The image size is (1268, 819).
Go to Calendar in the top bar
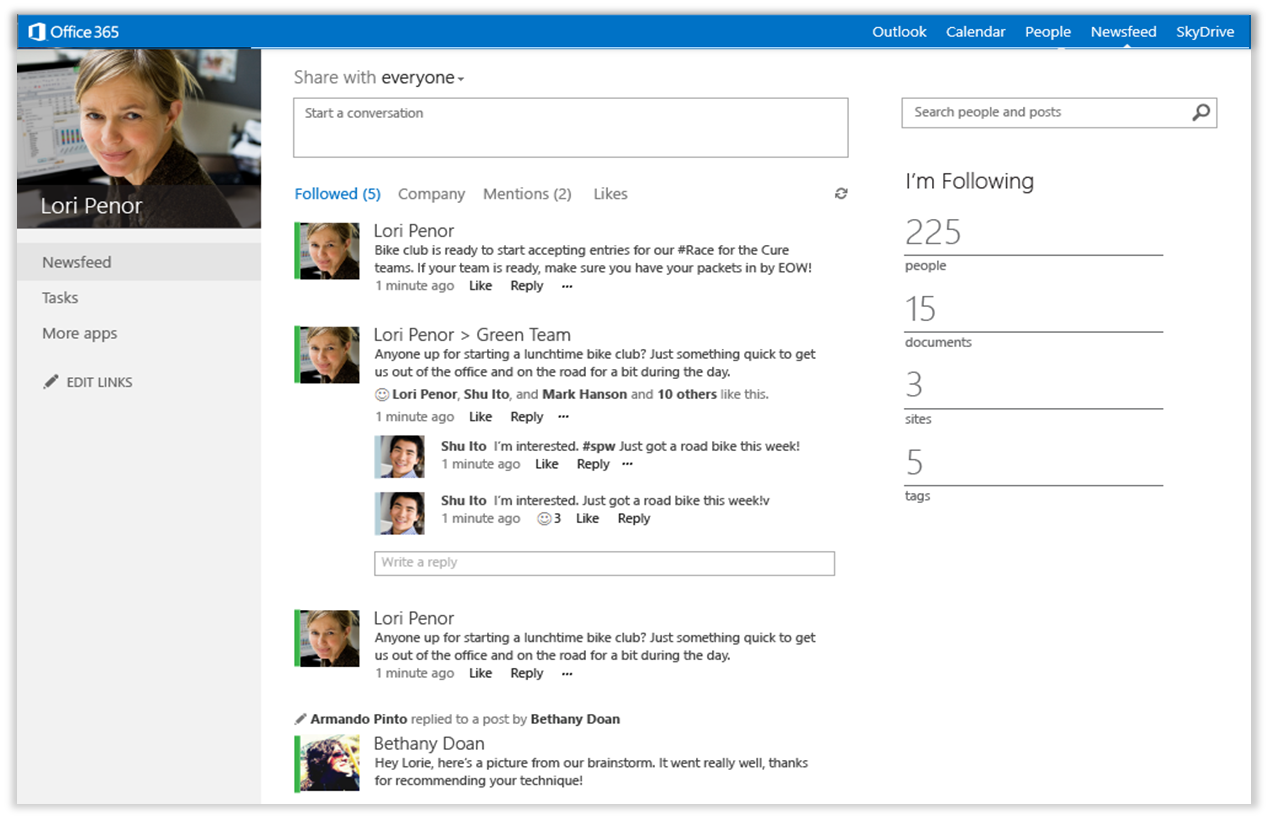coord(975,32)
